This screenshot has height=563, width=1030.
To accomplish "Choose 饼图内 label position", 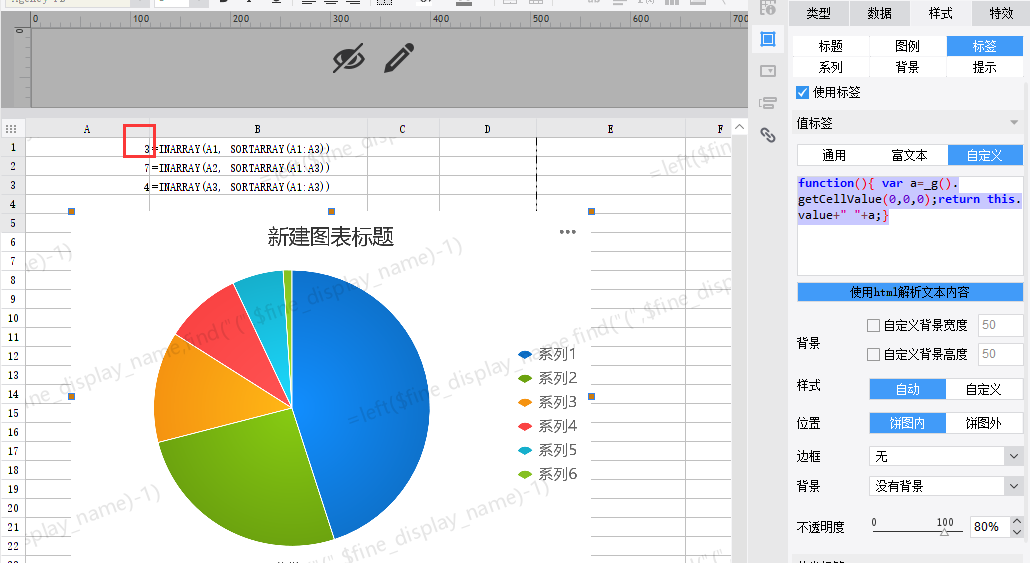I will coord(907,423).
